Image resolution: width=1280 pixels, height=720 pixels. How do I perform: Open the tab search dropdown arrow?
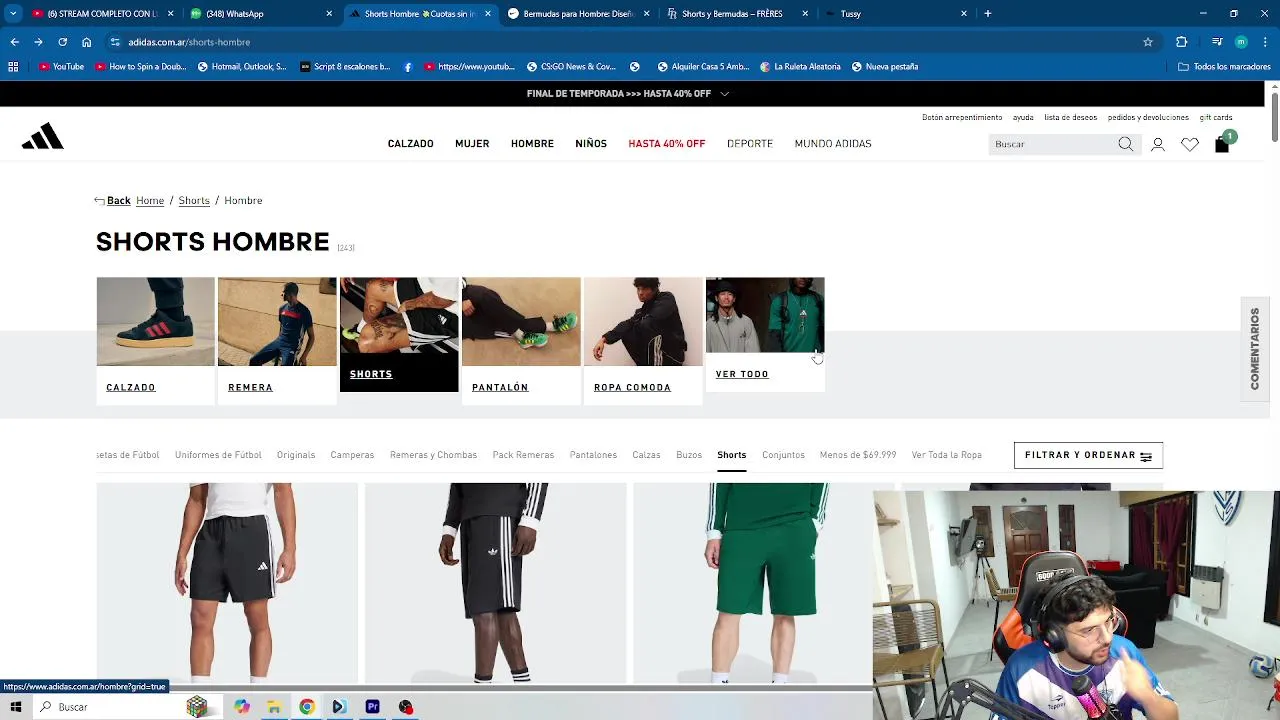[13, 14]
